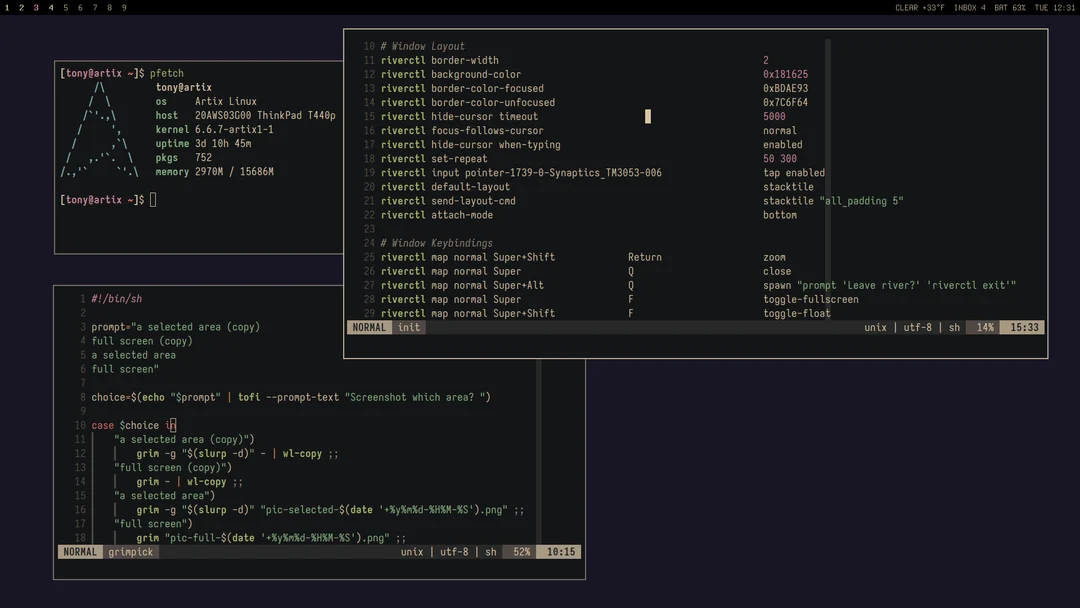Click the grimpick filename in statusline

pos(131,552)
